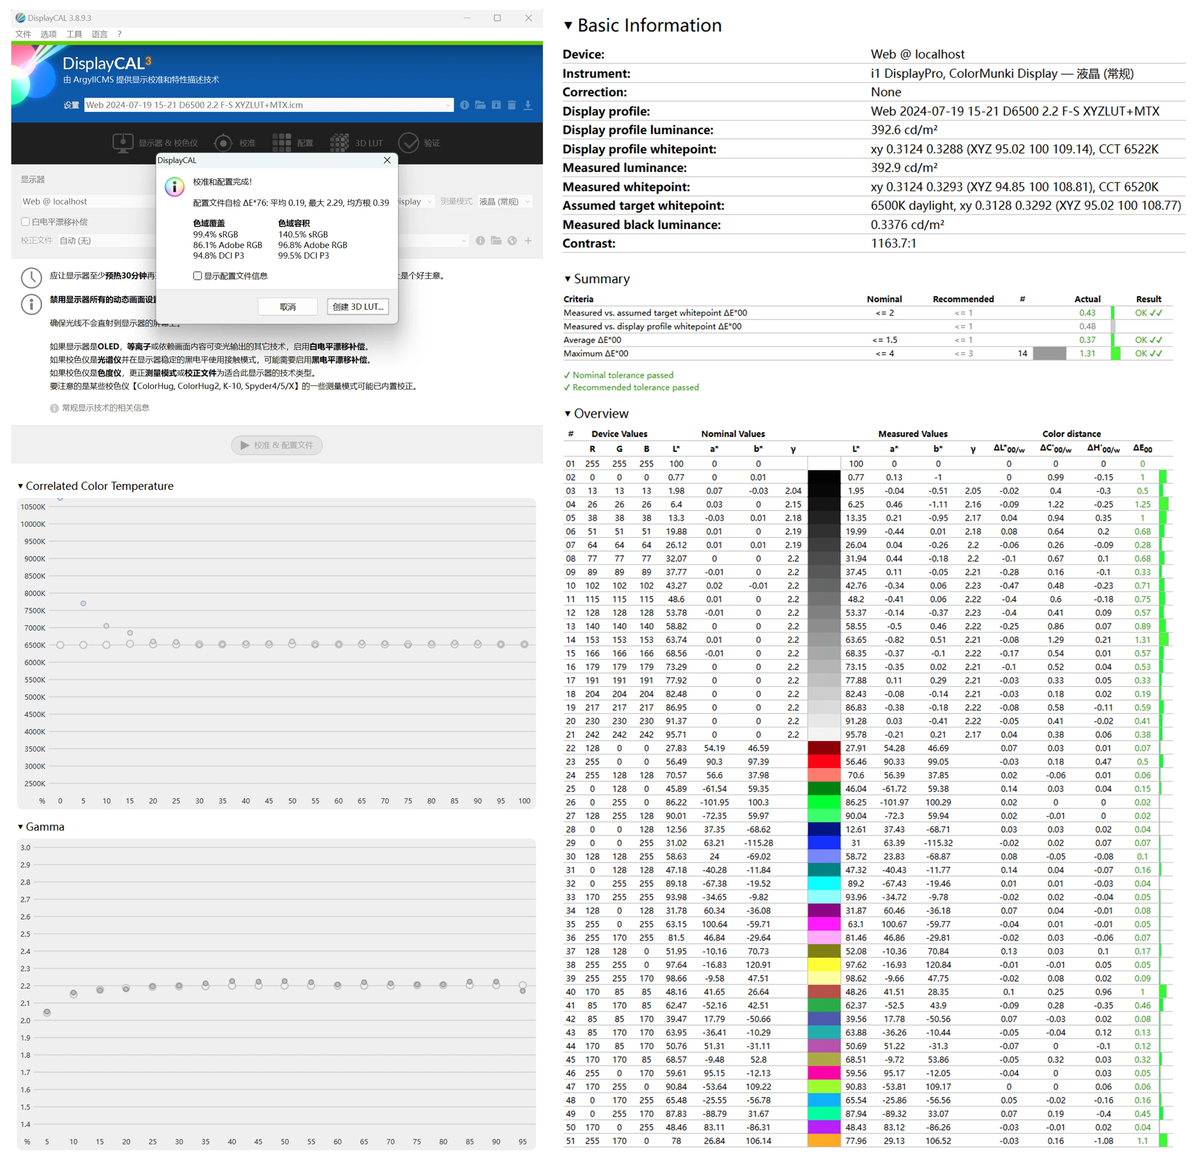Click the magenta swatch in row 35

pos(823,925)
